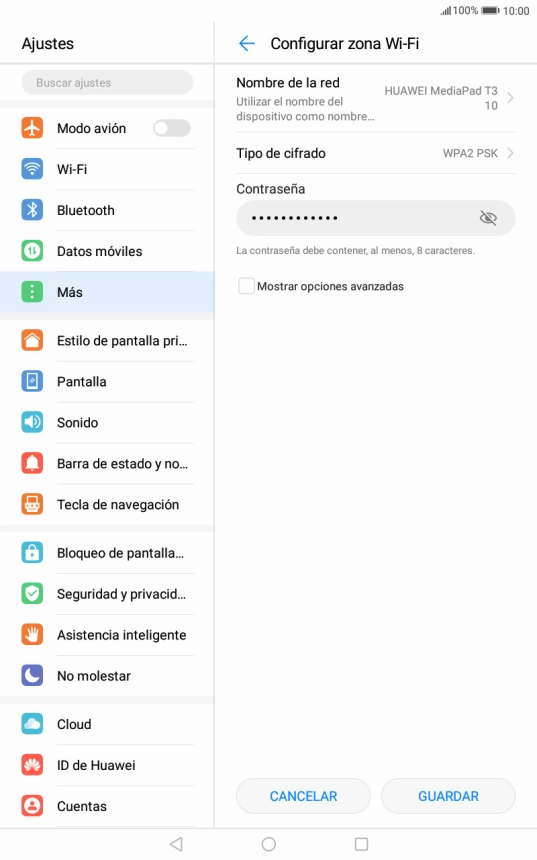The image size is (537, 860).
Task: Tap the CANCELAR button
Action: (x=303, y=796)
